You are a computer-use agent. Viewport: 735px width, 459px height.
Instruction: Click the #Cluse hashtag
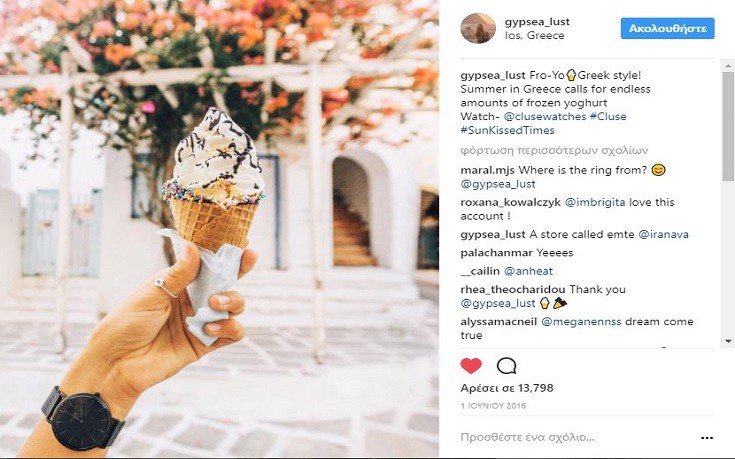pos(608,116)
